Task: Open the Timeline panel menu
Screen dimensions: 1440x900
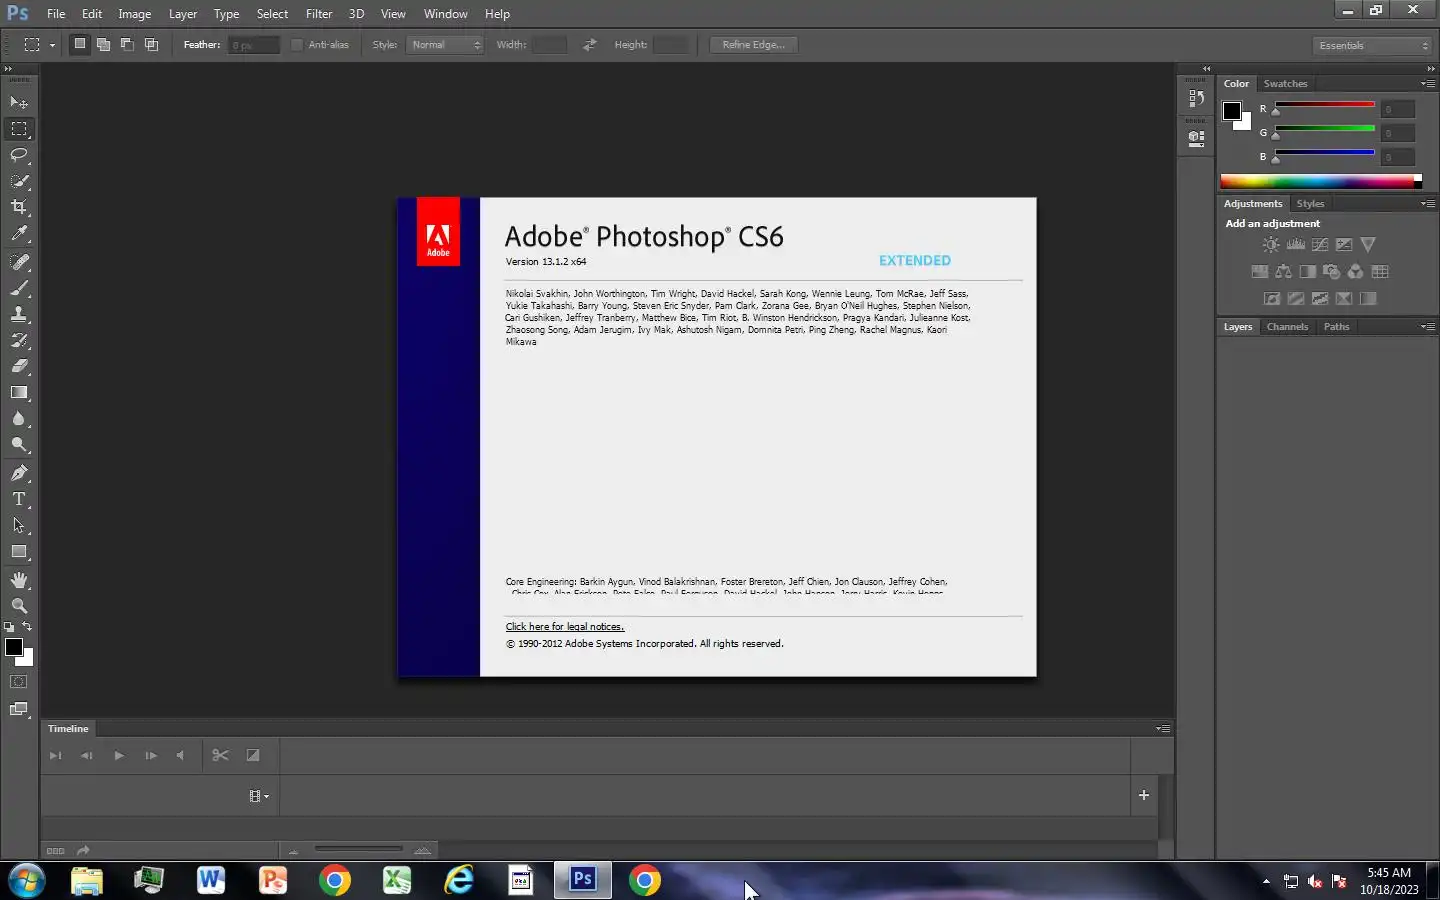Action: (1163, 729)
